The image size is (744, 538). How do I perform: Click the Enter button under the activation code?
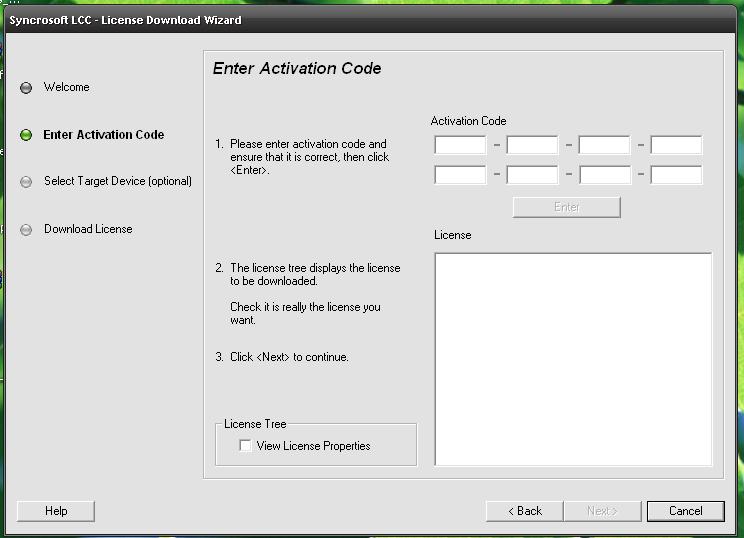(x=567, y=207)
